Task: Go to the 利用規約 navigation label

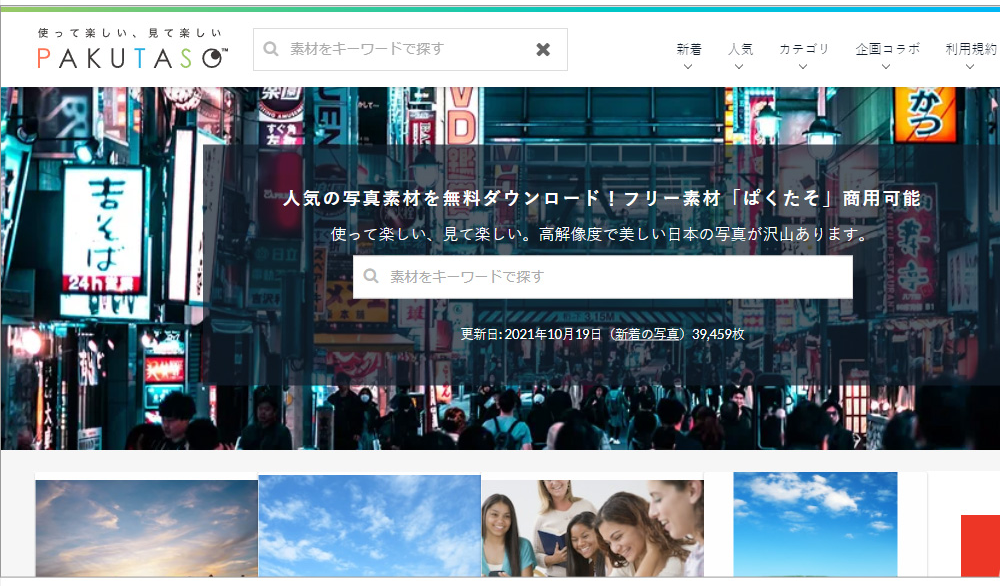Action: (x=971, y=48)
